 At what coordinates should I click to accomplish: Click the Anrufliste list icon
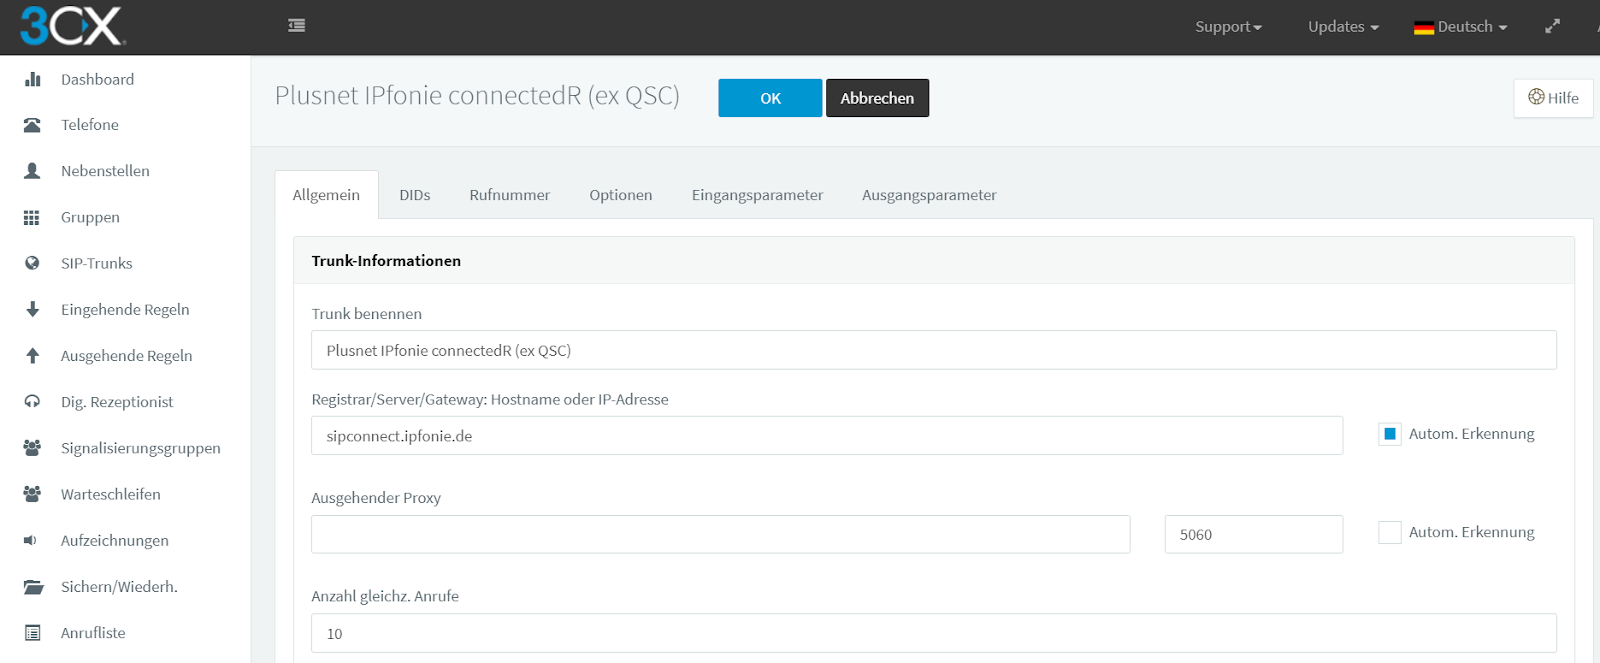pyautogui.click(x=32, y=633)
